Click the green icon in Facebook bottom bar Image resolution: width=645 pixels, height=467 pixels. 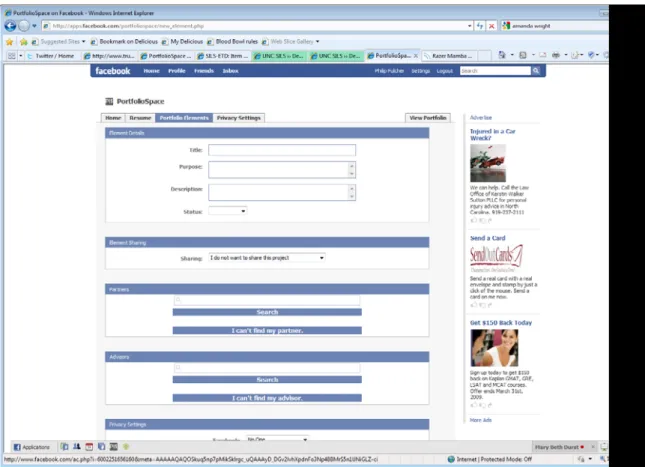point(126,446)
